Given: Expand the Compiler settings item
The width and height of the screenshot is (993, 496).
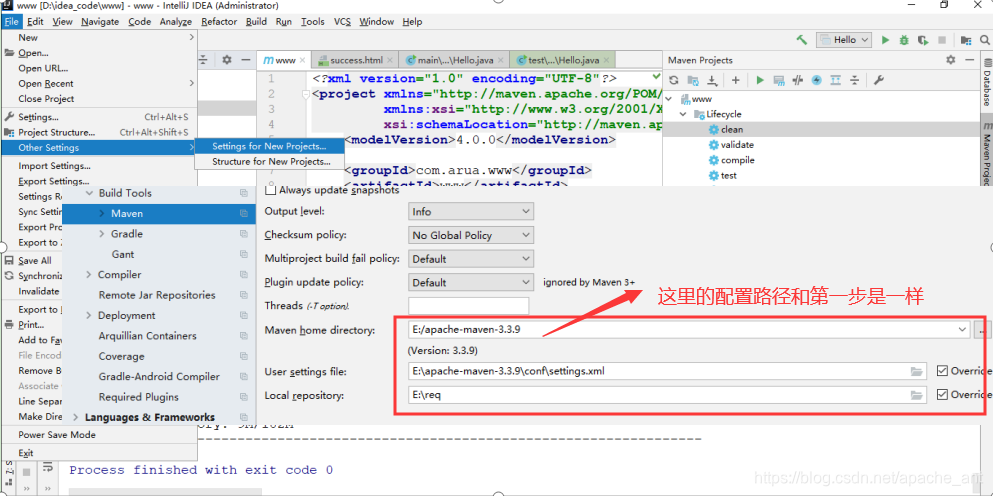Looking at the screenshot, I should coord(89,275).
